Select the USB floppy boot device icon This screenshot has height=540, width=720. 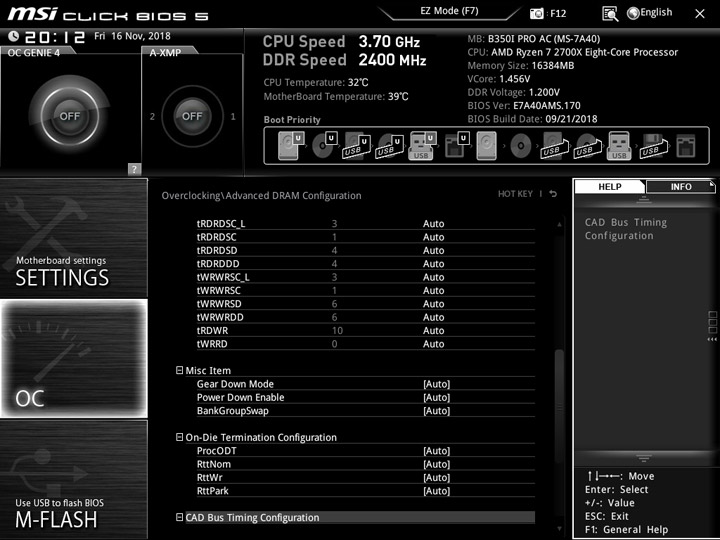pyautogui.click(x=653, y=146)
